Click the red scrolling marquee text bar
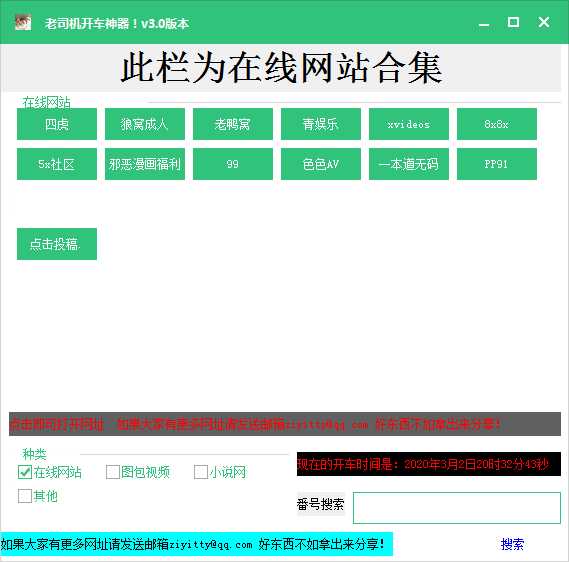The image size is (569, 562). pos(285,424)
